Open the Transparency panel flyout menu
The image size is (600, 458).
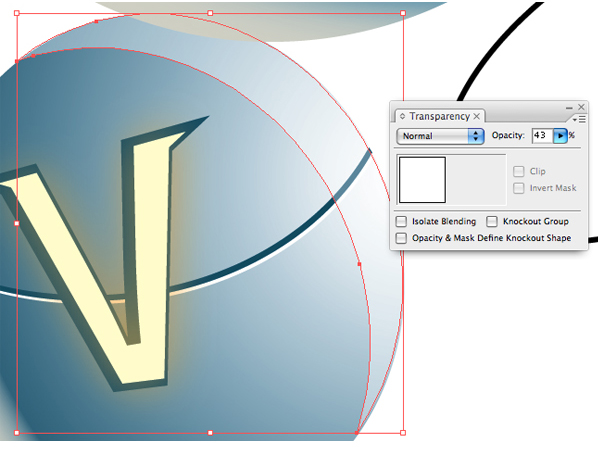pos(580,120)
